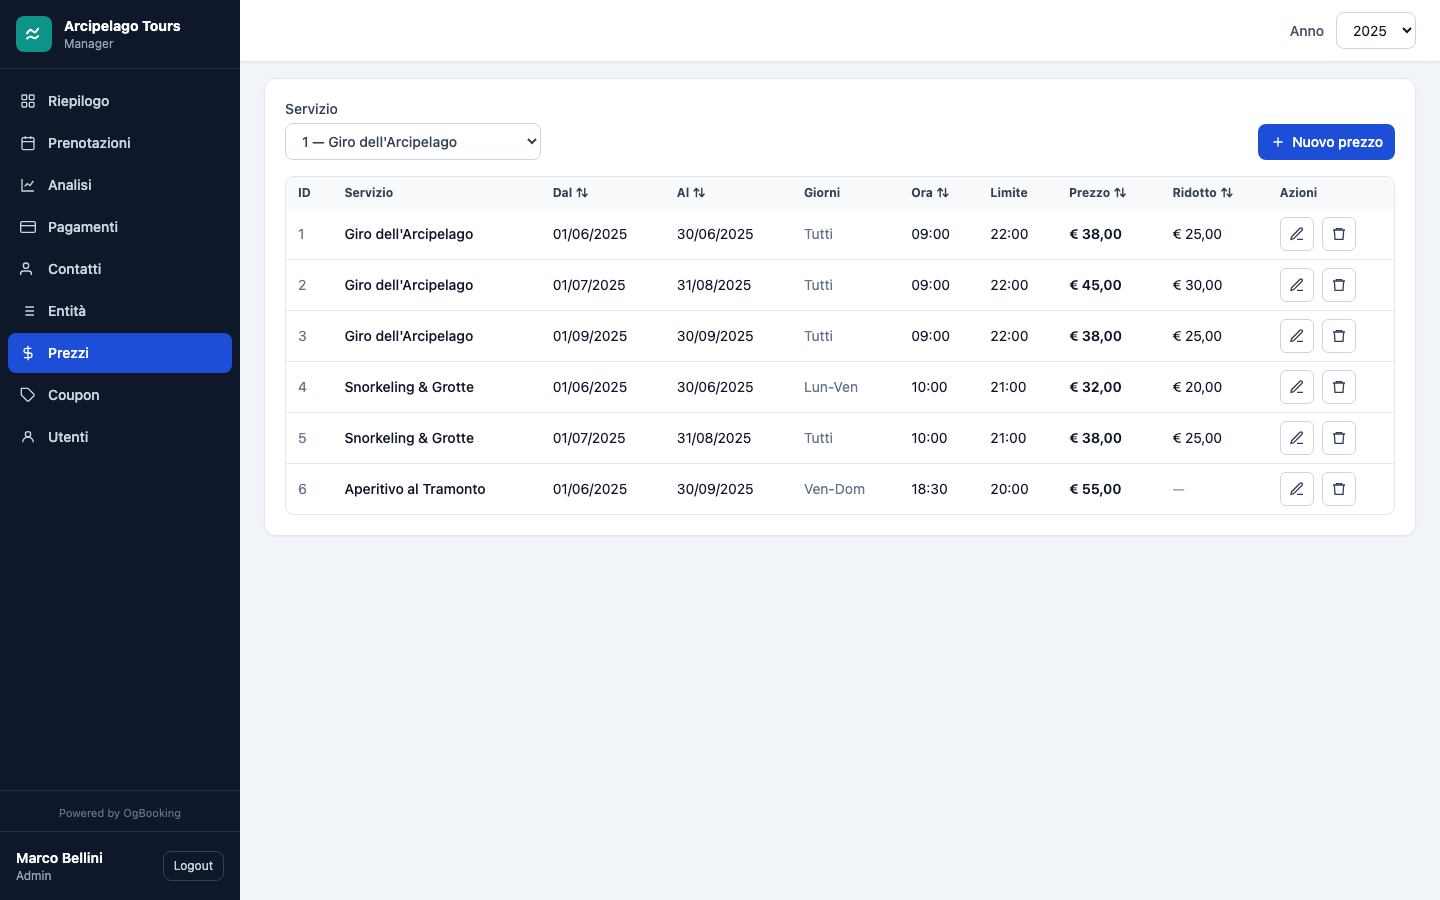The image size is (1440, 900).
Task: Edit price row 1 starting 01/06/2025
Action: (x=1297, y=234)
